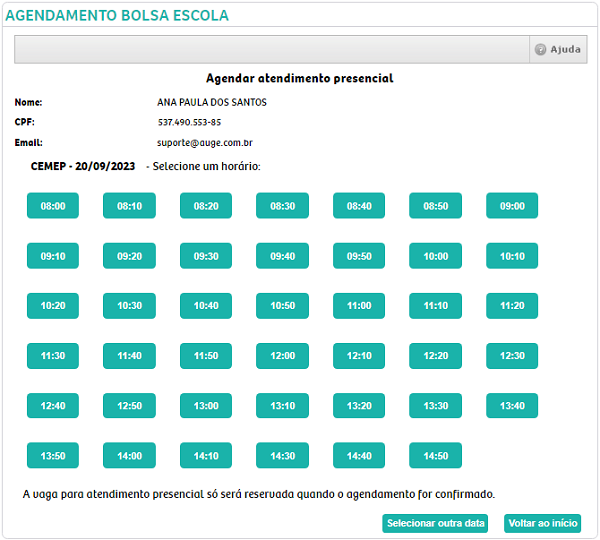Click the Ajuda help icon
The width and height of the screenshot is (600, 540).
[x=541, y=50]
